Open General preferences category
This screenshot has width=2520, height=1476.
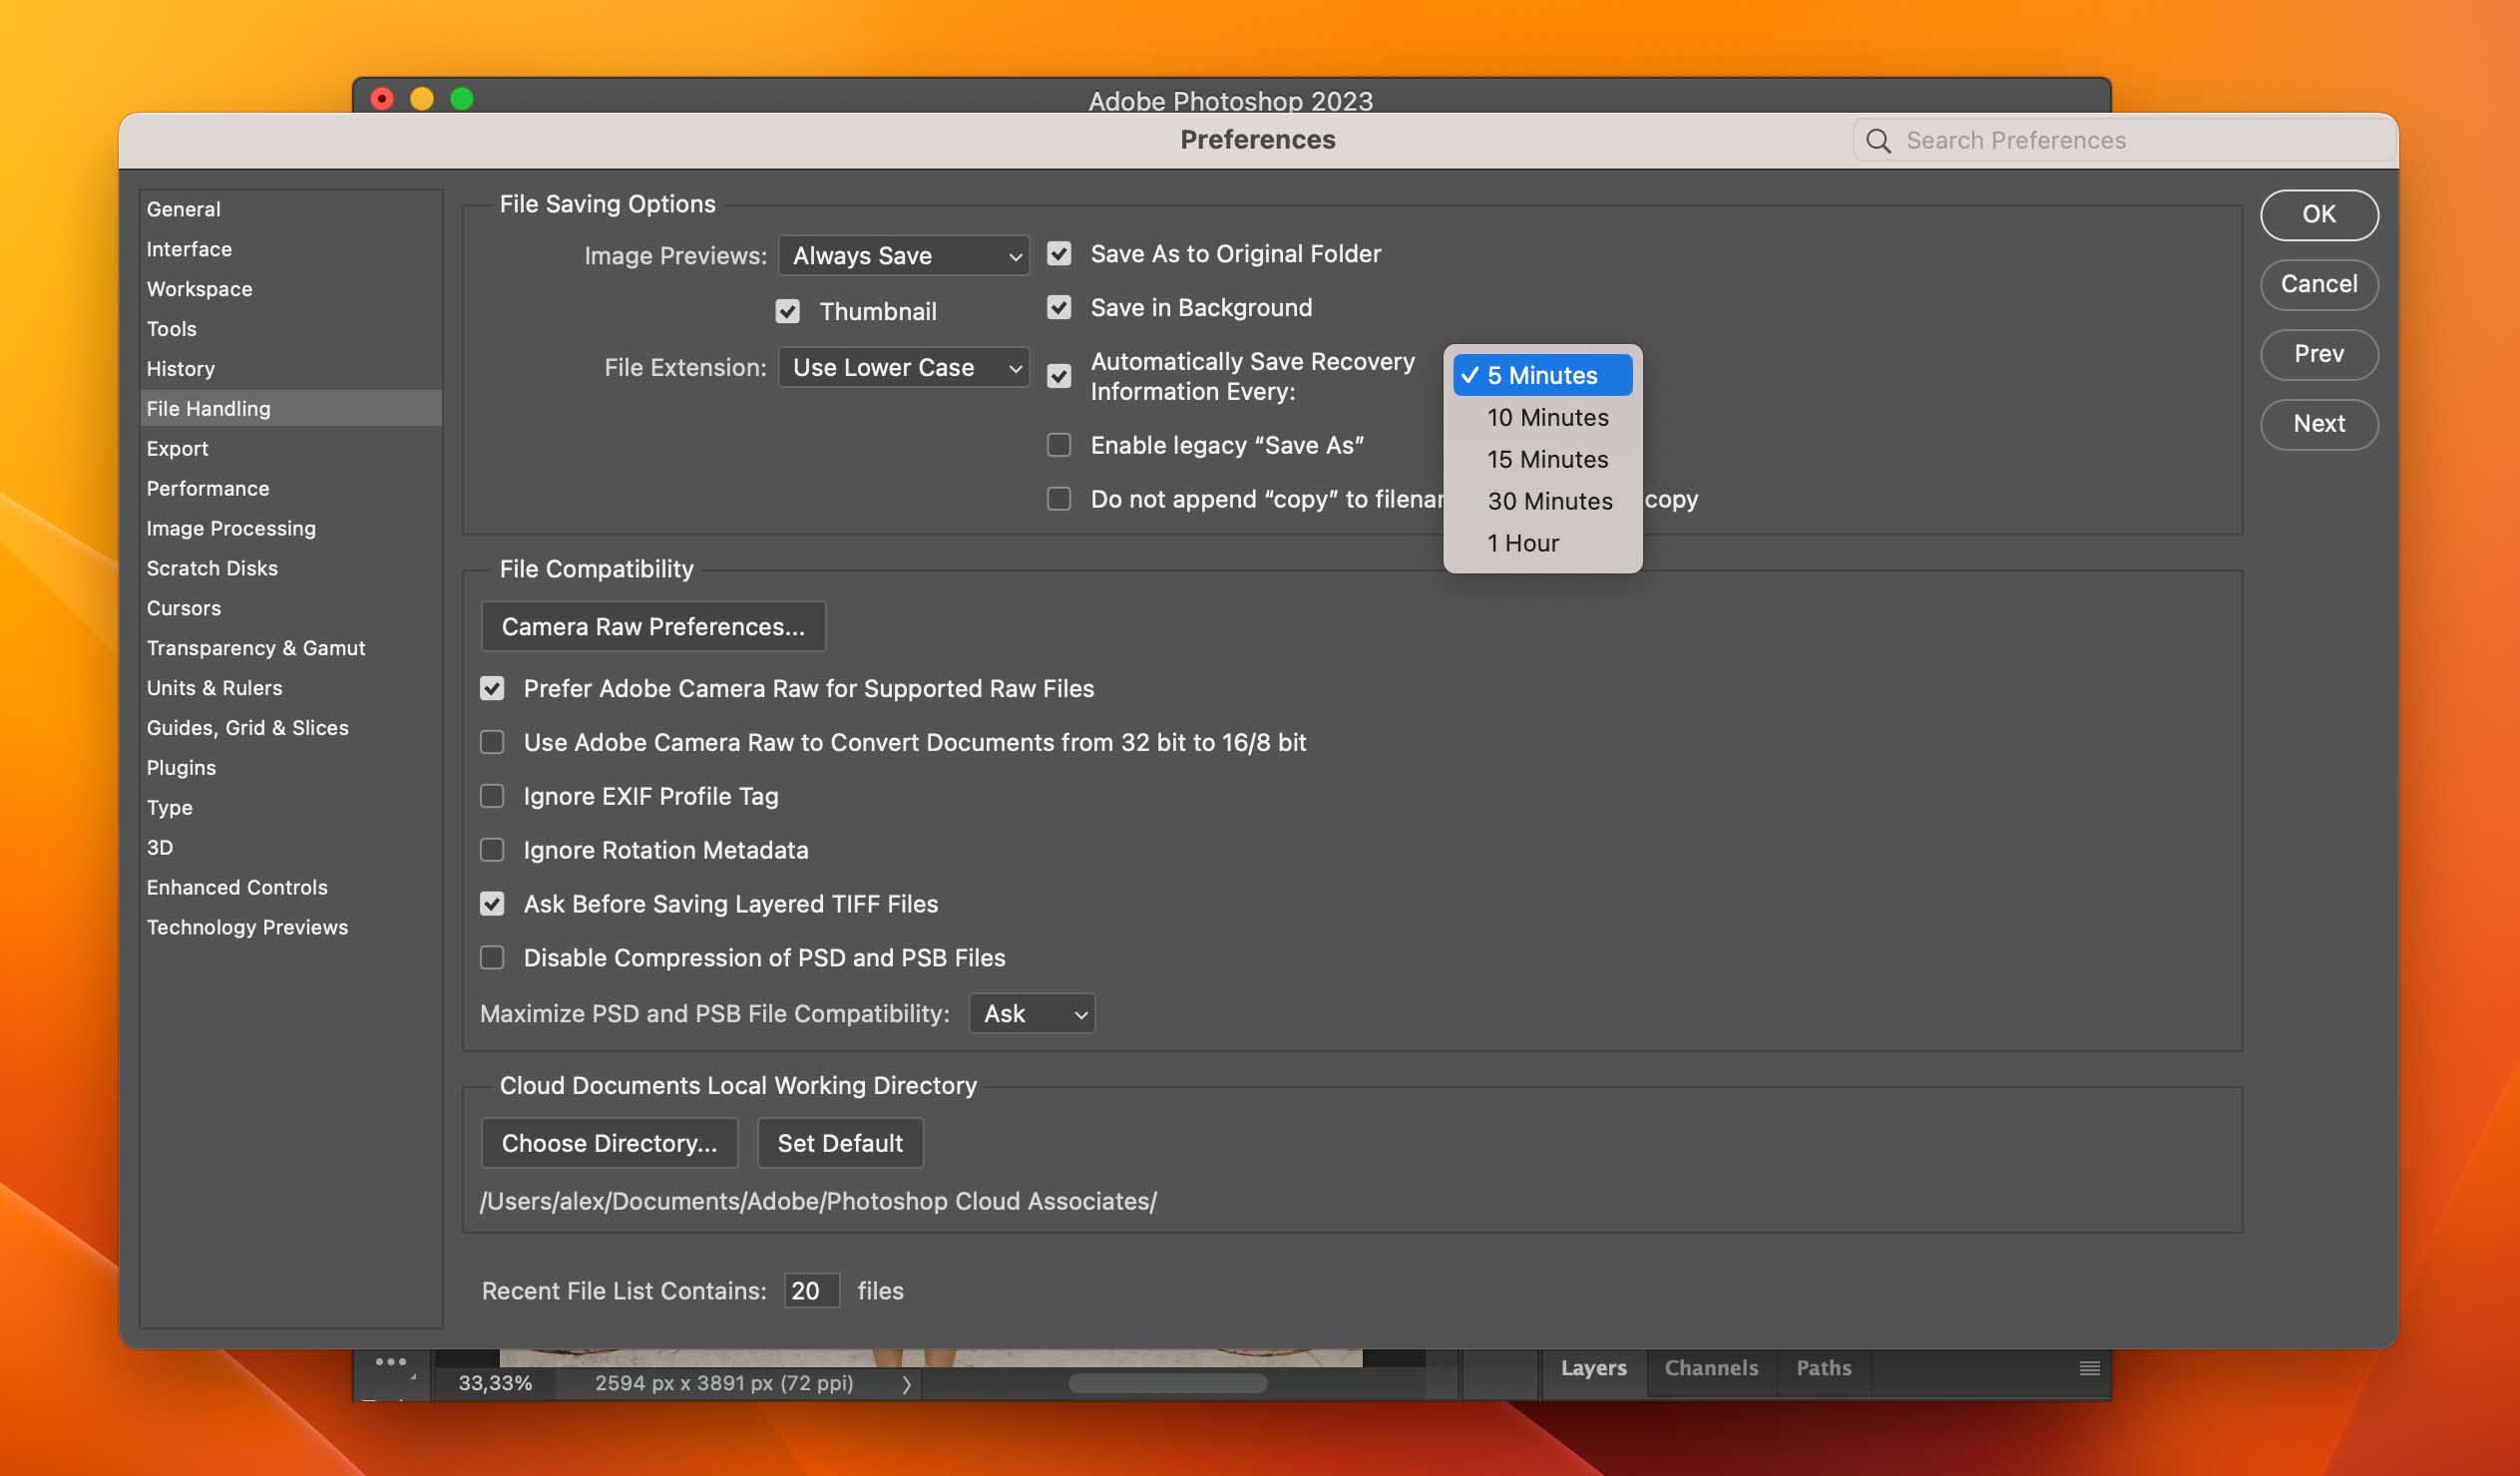pos(290,210)
